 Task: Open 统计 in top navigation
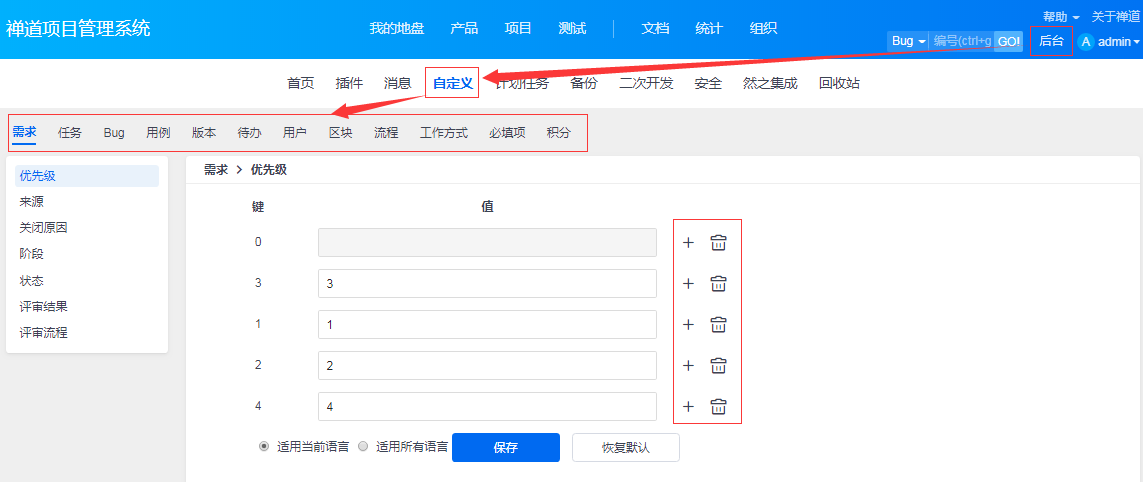click(709, 28)
